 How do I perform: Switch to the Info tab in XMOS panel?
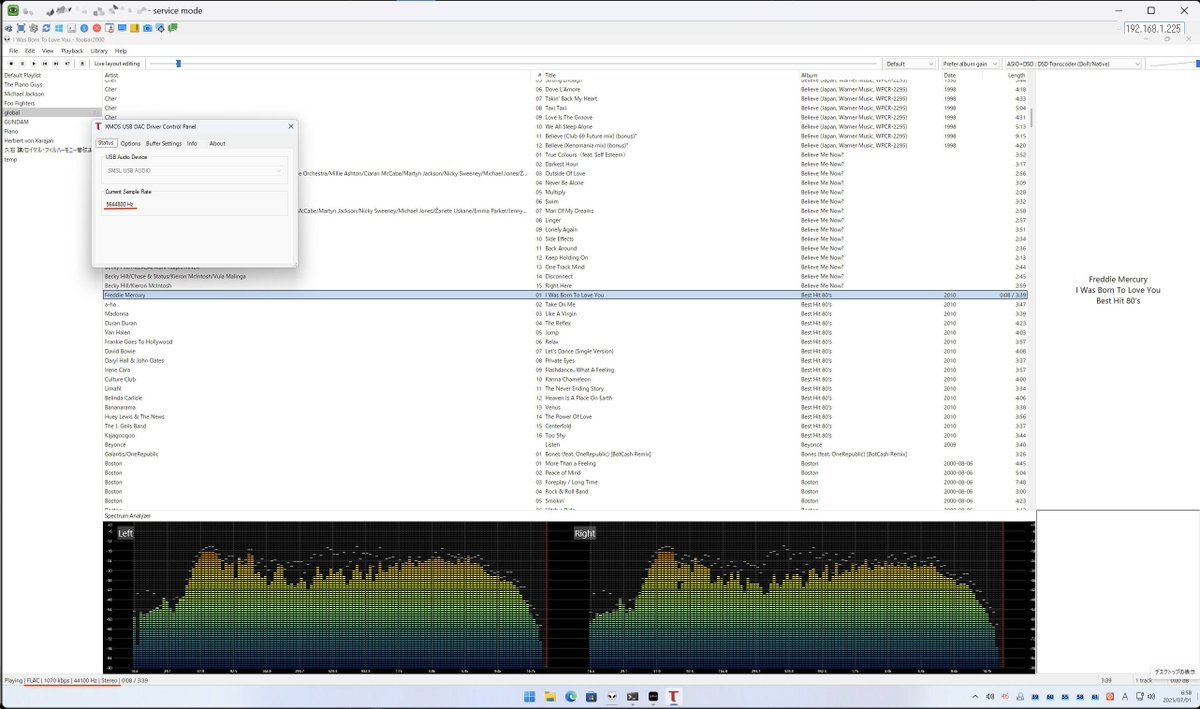tap(192, 143)
